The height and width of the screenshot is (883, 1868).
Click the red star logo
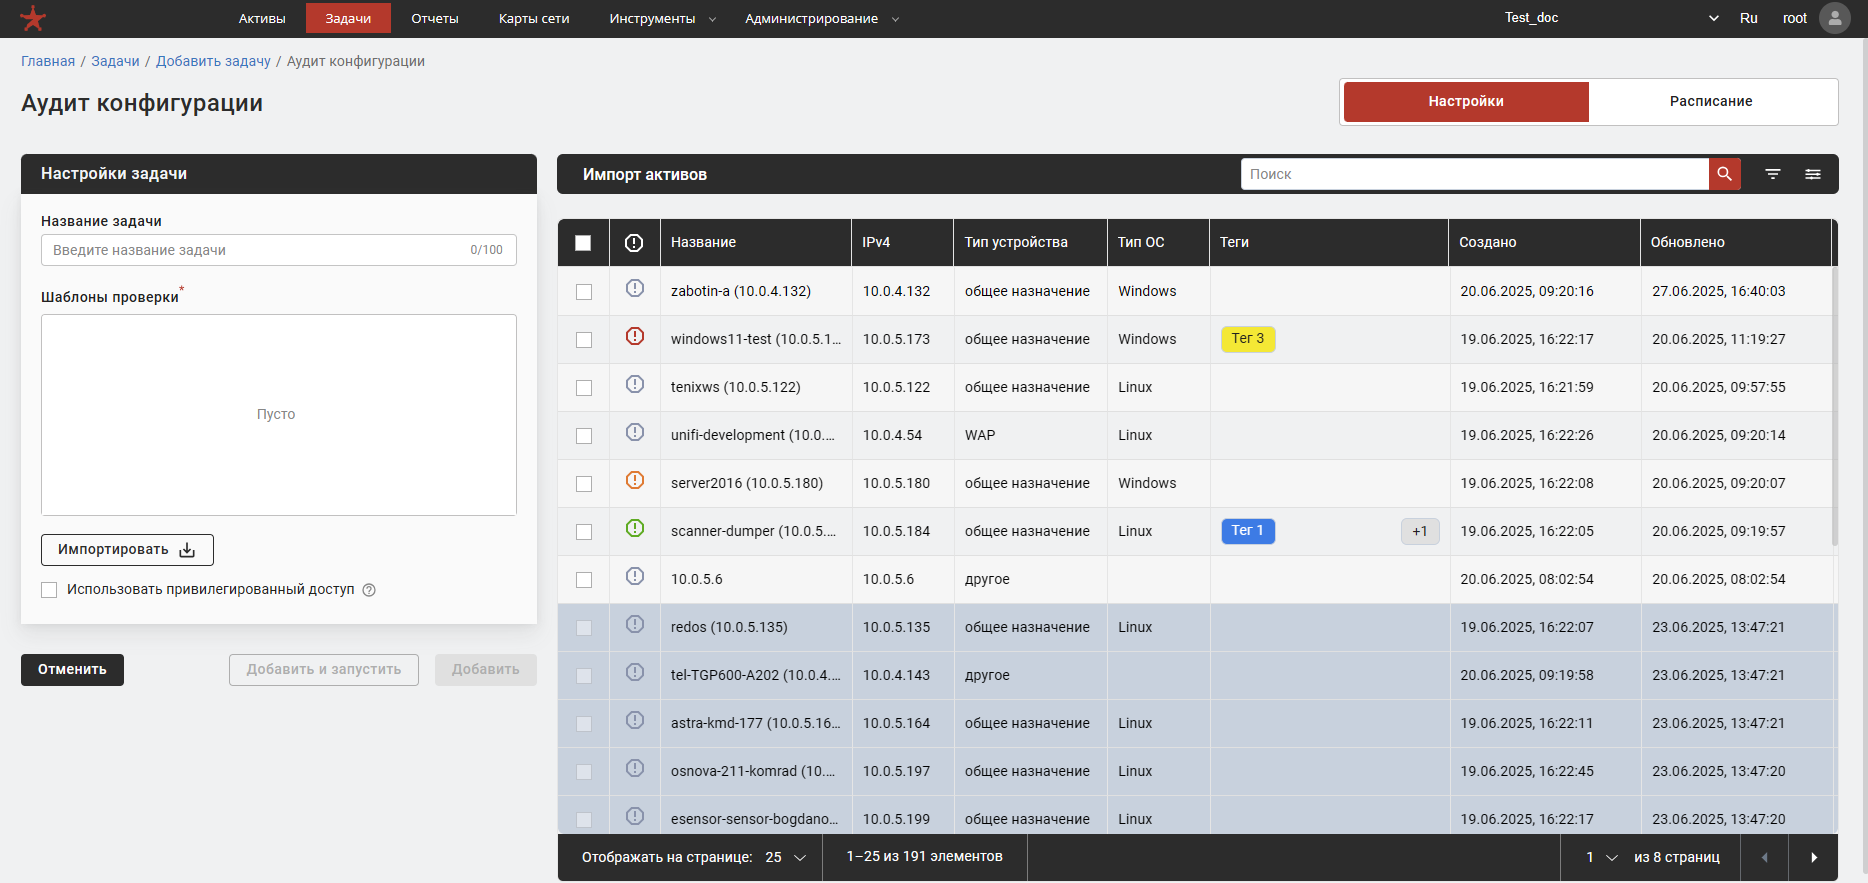[33, 18]
